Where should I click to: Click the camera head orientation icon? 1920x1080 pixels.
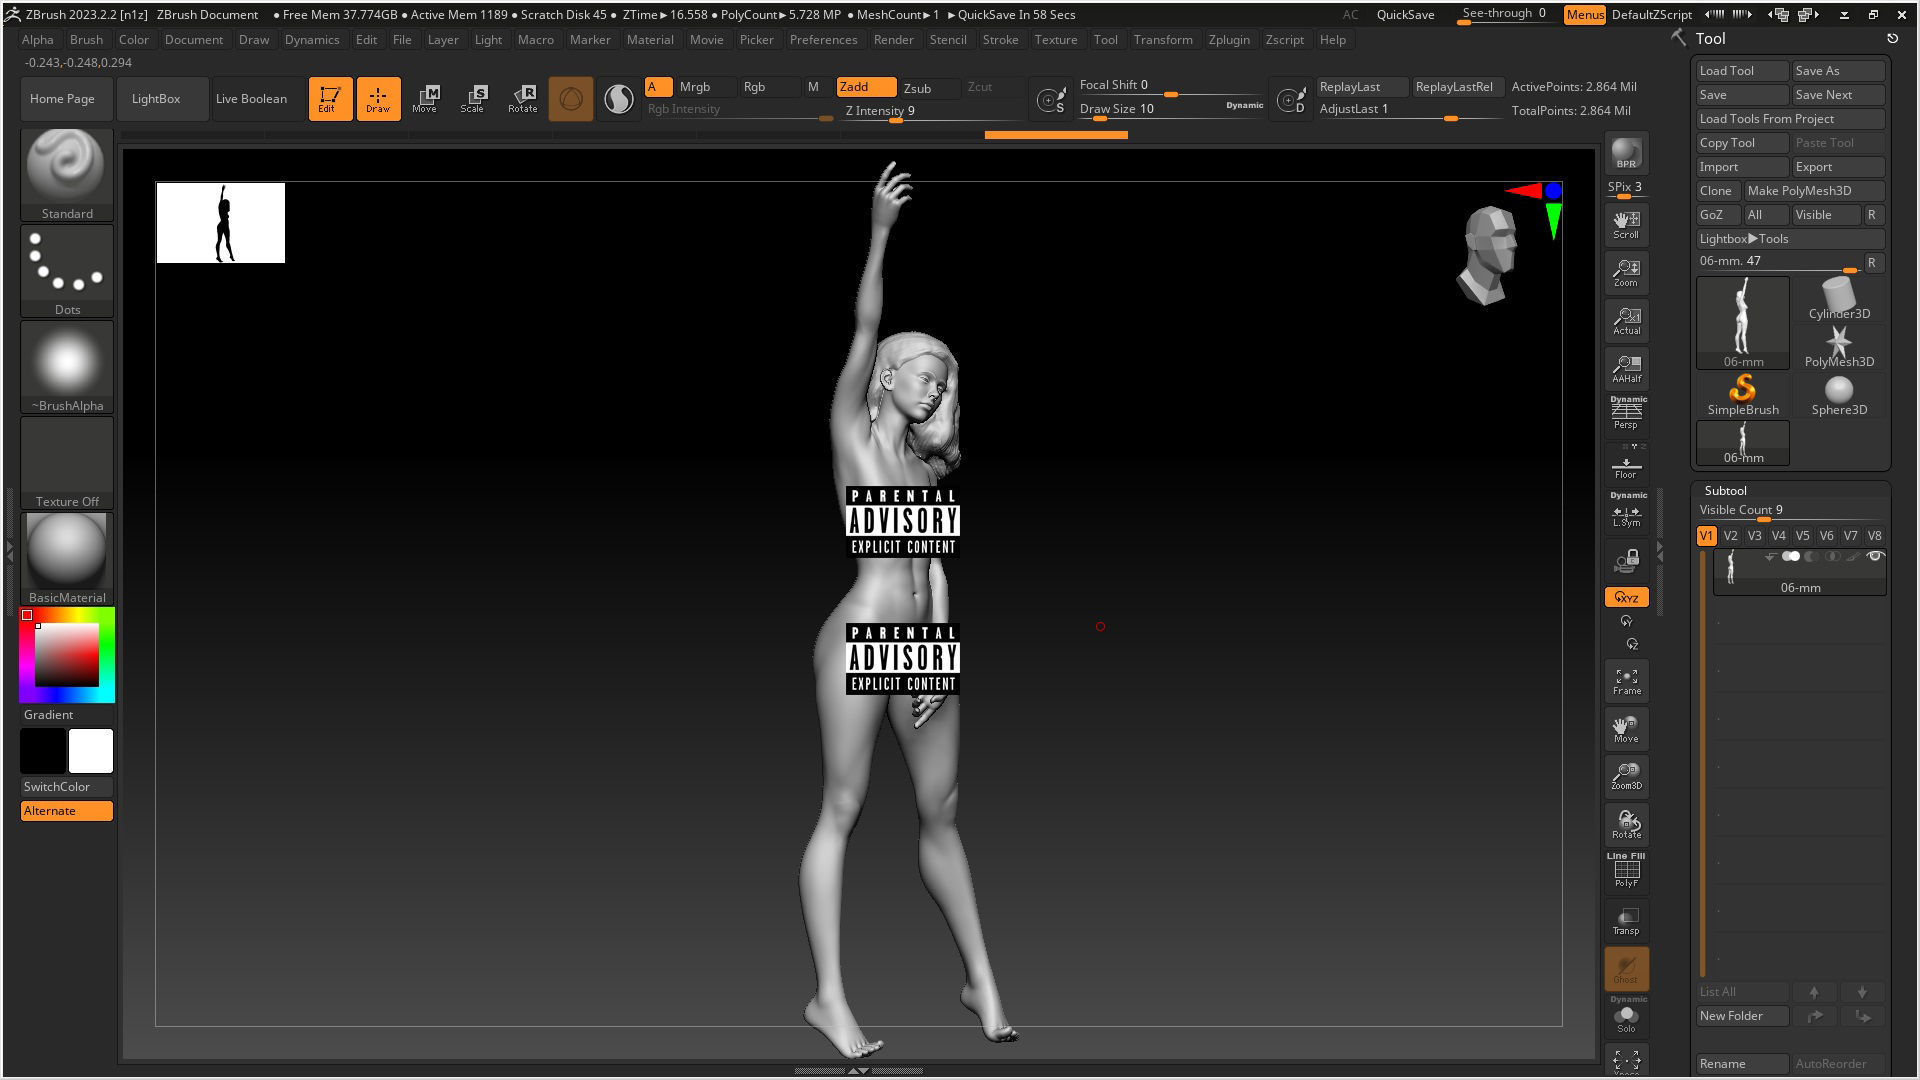[x=1489, y=254]
